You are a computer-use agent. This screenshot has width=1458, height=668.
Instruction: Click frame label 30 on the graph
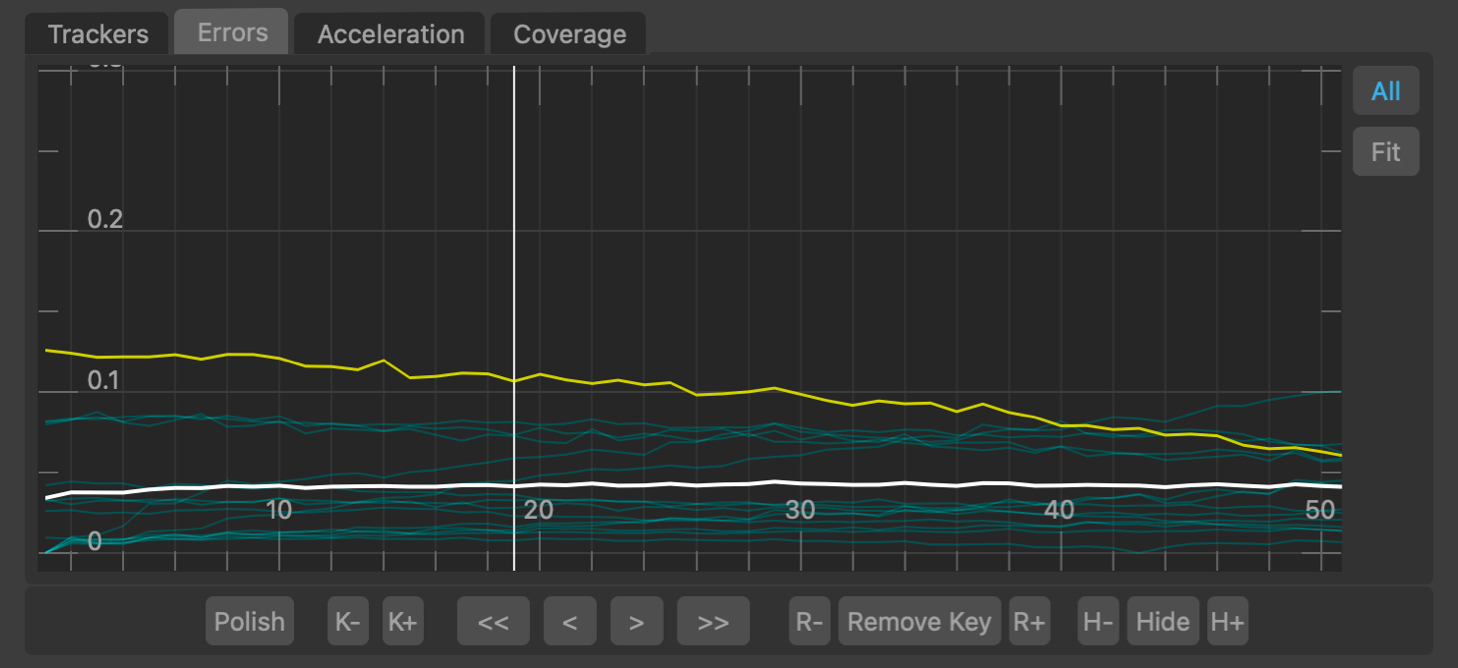(x=800, y=510)
